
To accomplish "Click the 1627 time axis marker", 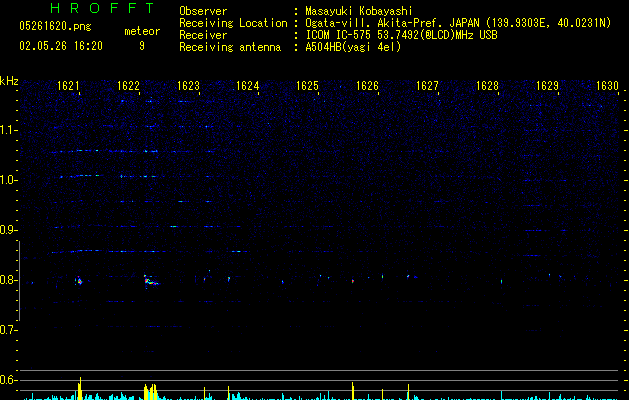I will pos(427,86).
